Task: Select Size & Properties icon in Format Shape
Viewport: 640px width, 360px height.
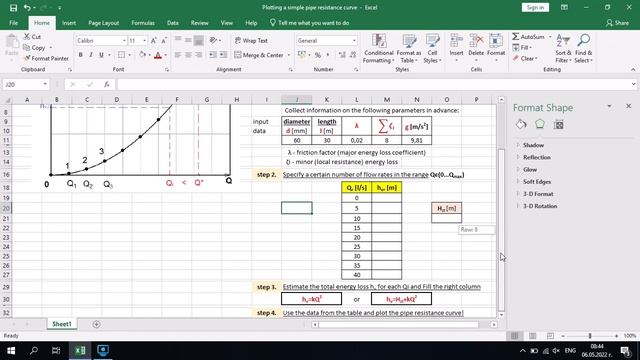Action: coord(559,124)
